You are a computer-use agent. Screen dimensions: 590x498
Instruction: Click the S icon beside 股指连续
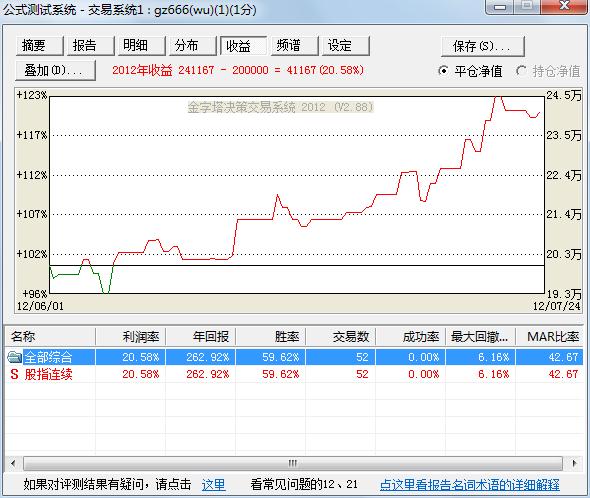(x=14, y=374)
